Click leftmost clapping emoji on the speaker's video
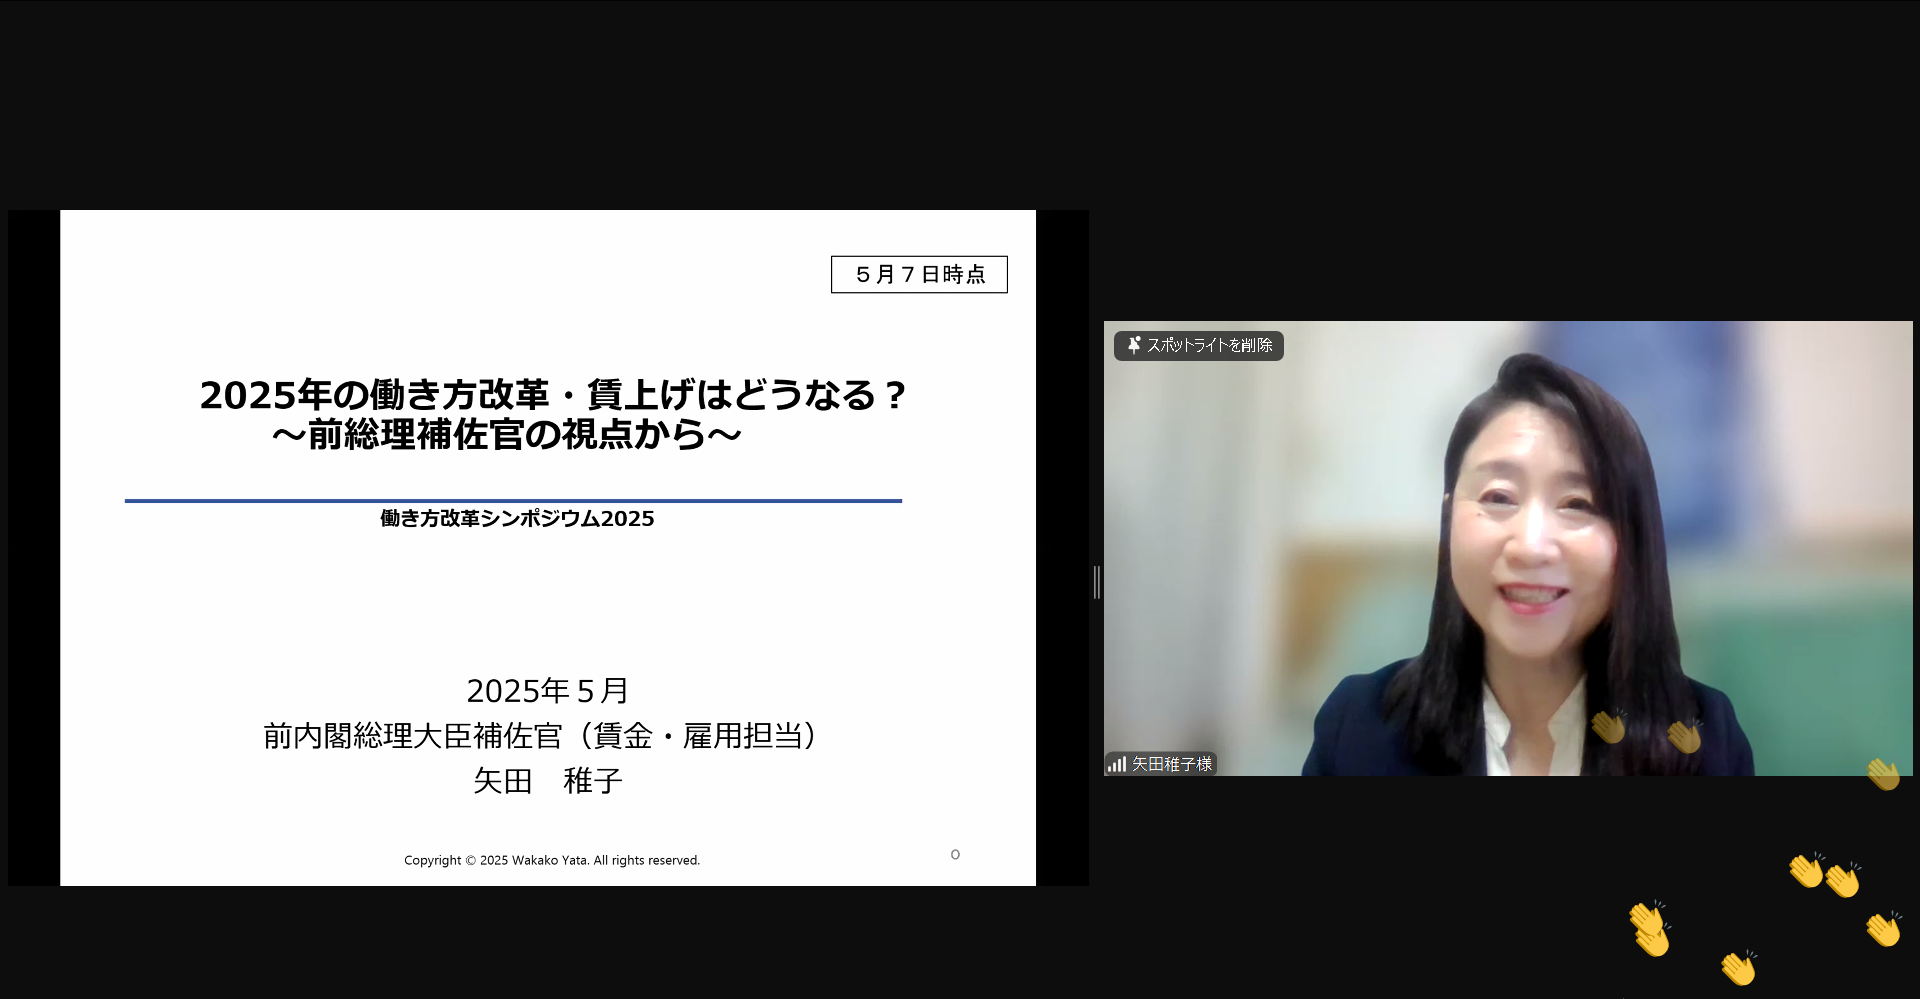This screenshot has height=999, width=1920. [1608, 727]
